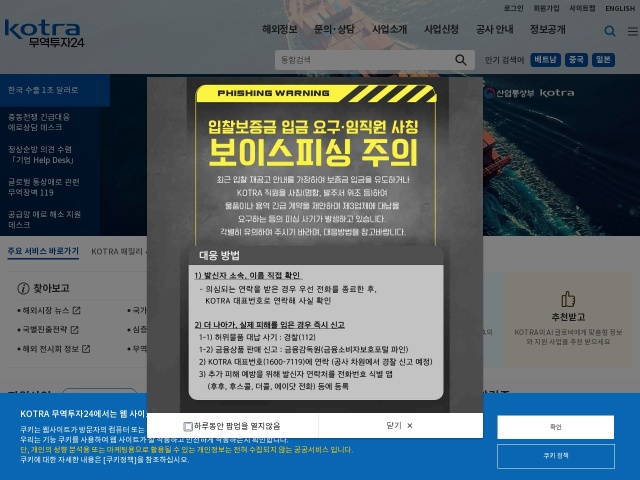
Task: Click the KOTRA 무역투자24 logo
Action: point(44,33)
